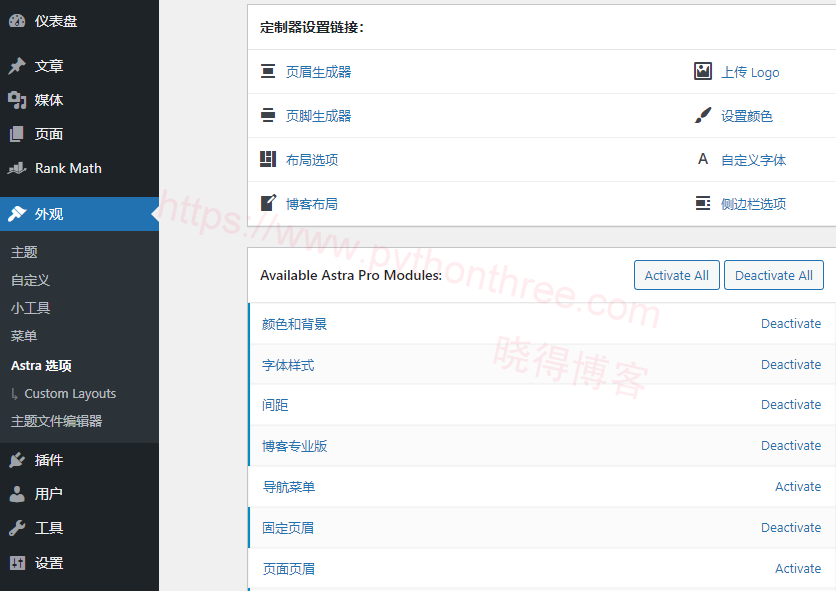Click the pushpin icon for 文章
836x591 pixels.
coord(17,66)
